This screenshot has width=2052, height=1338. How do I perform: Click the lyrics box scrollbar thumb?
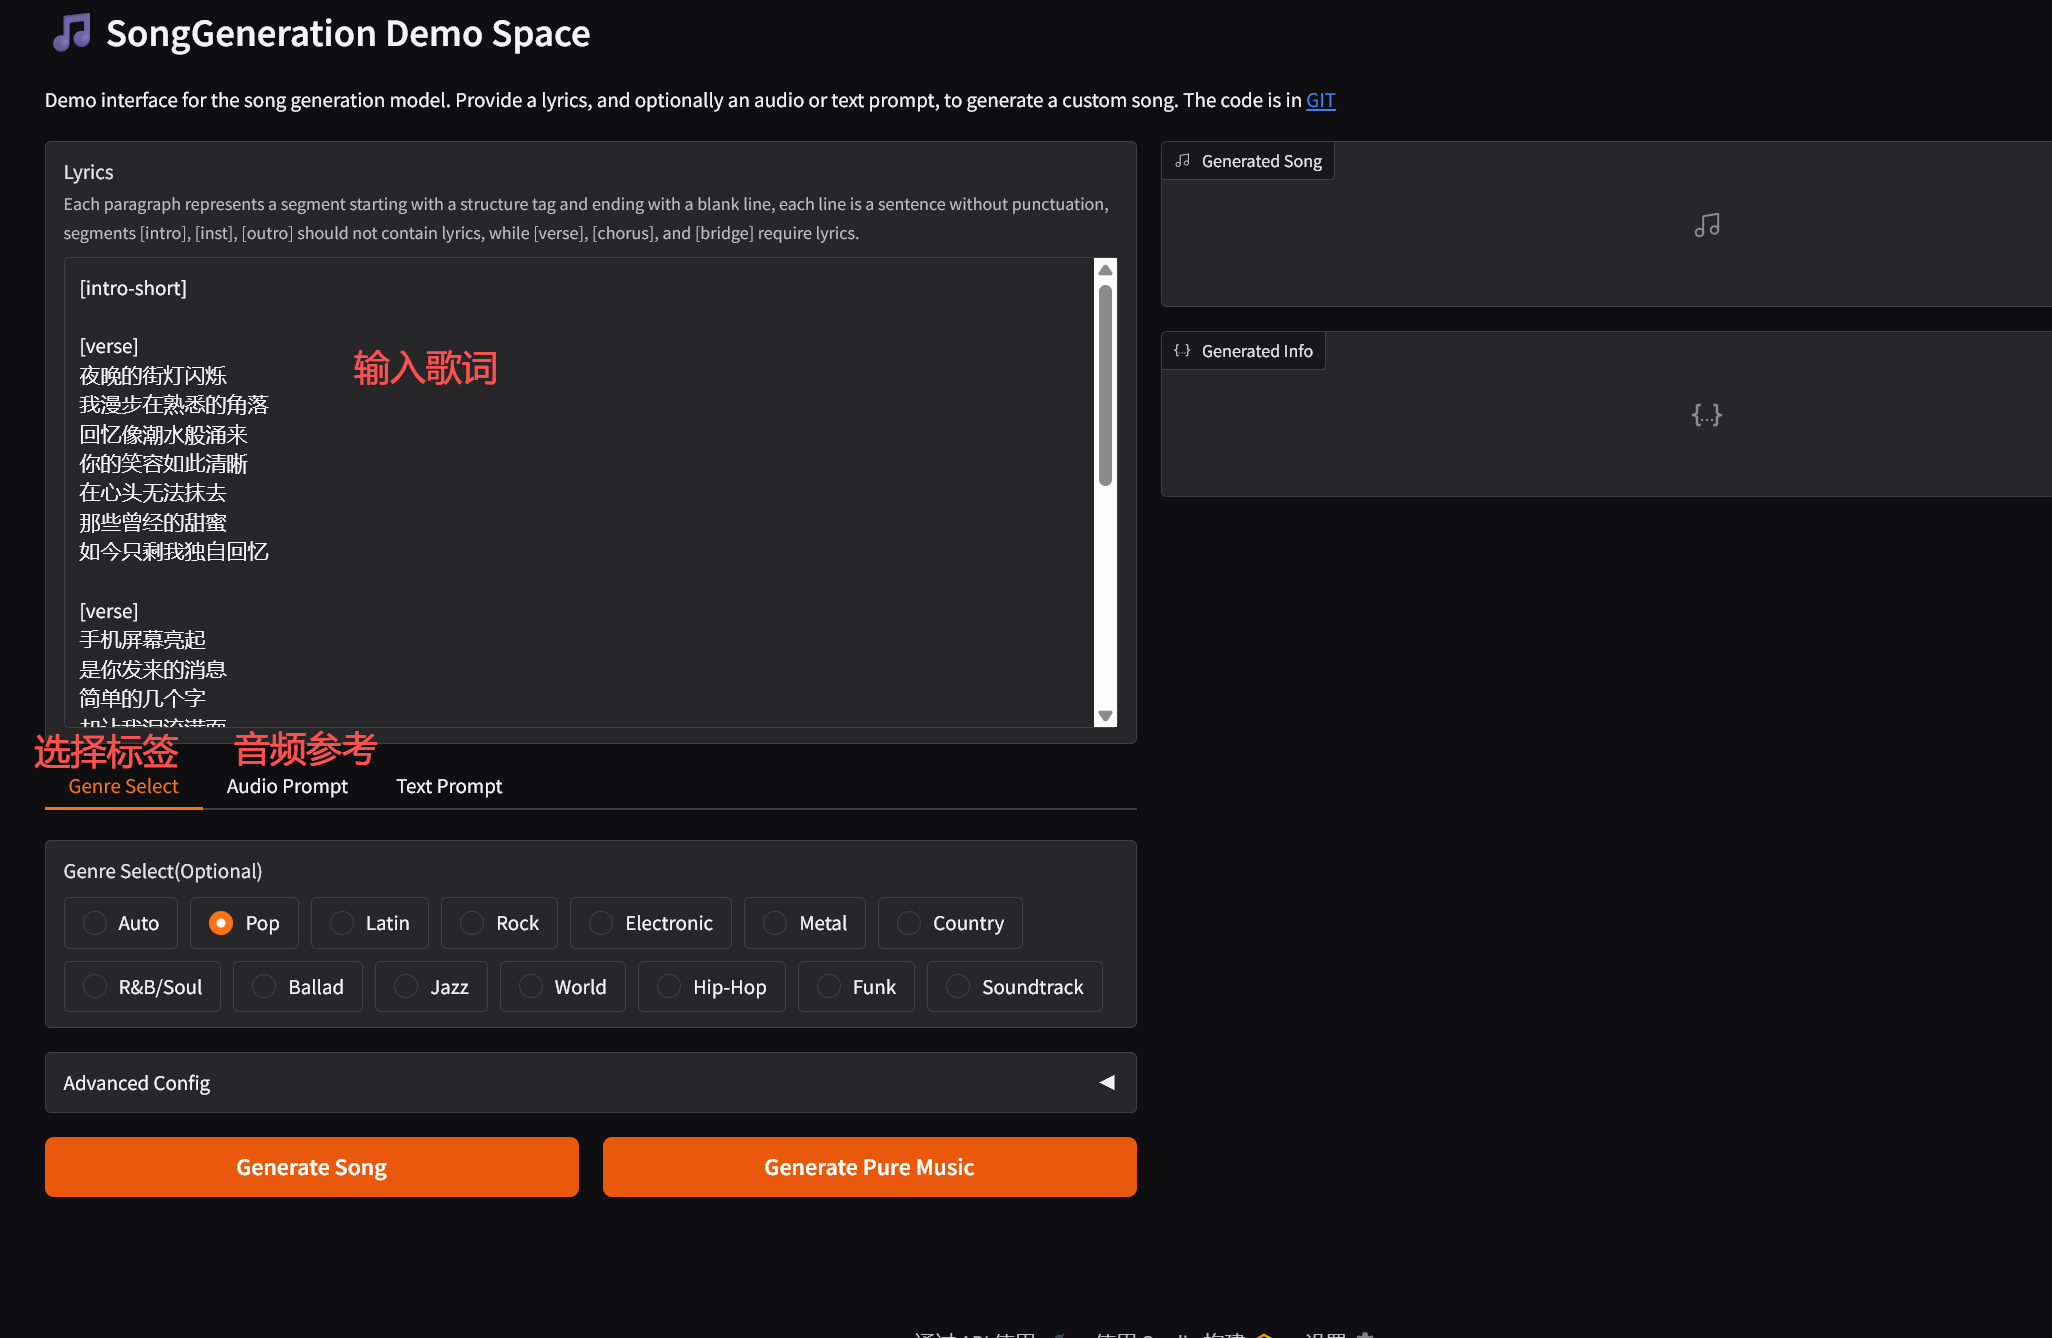coord(1105,385)
